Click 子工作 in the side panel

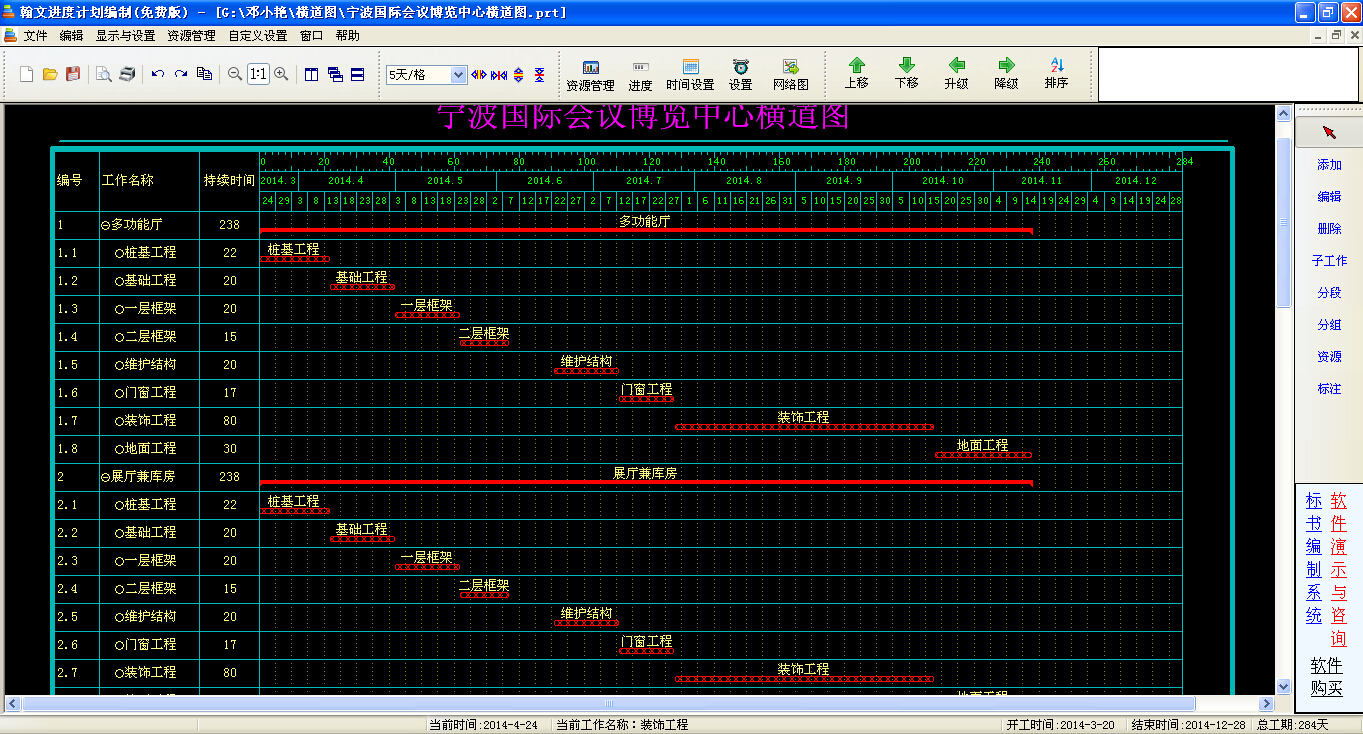(x=1329, y=261)
